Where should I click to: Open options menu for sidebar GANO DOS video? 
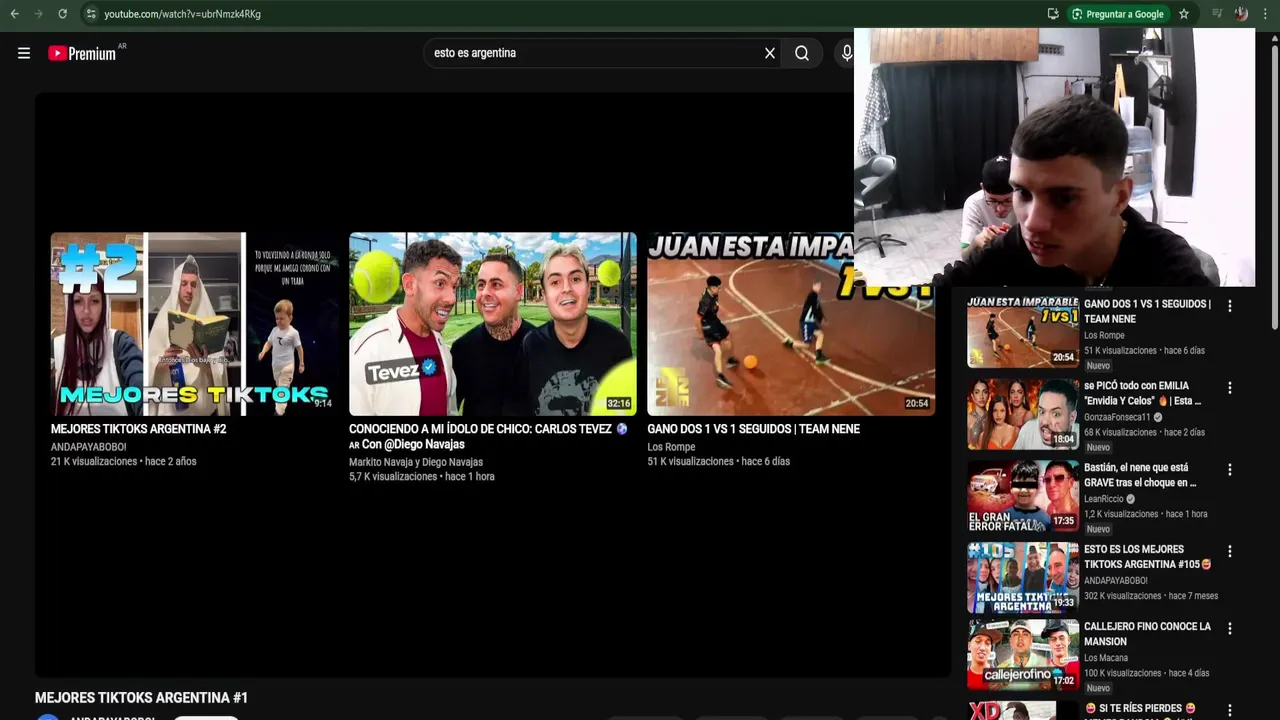click(x=1230, y=306)
